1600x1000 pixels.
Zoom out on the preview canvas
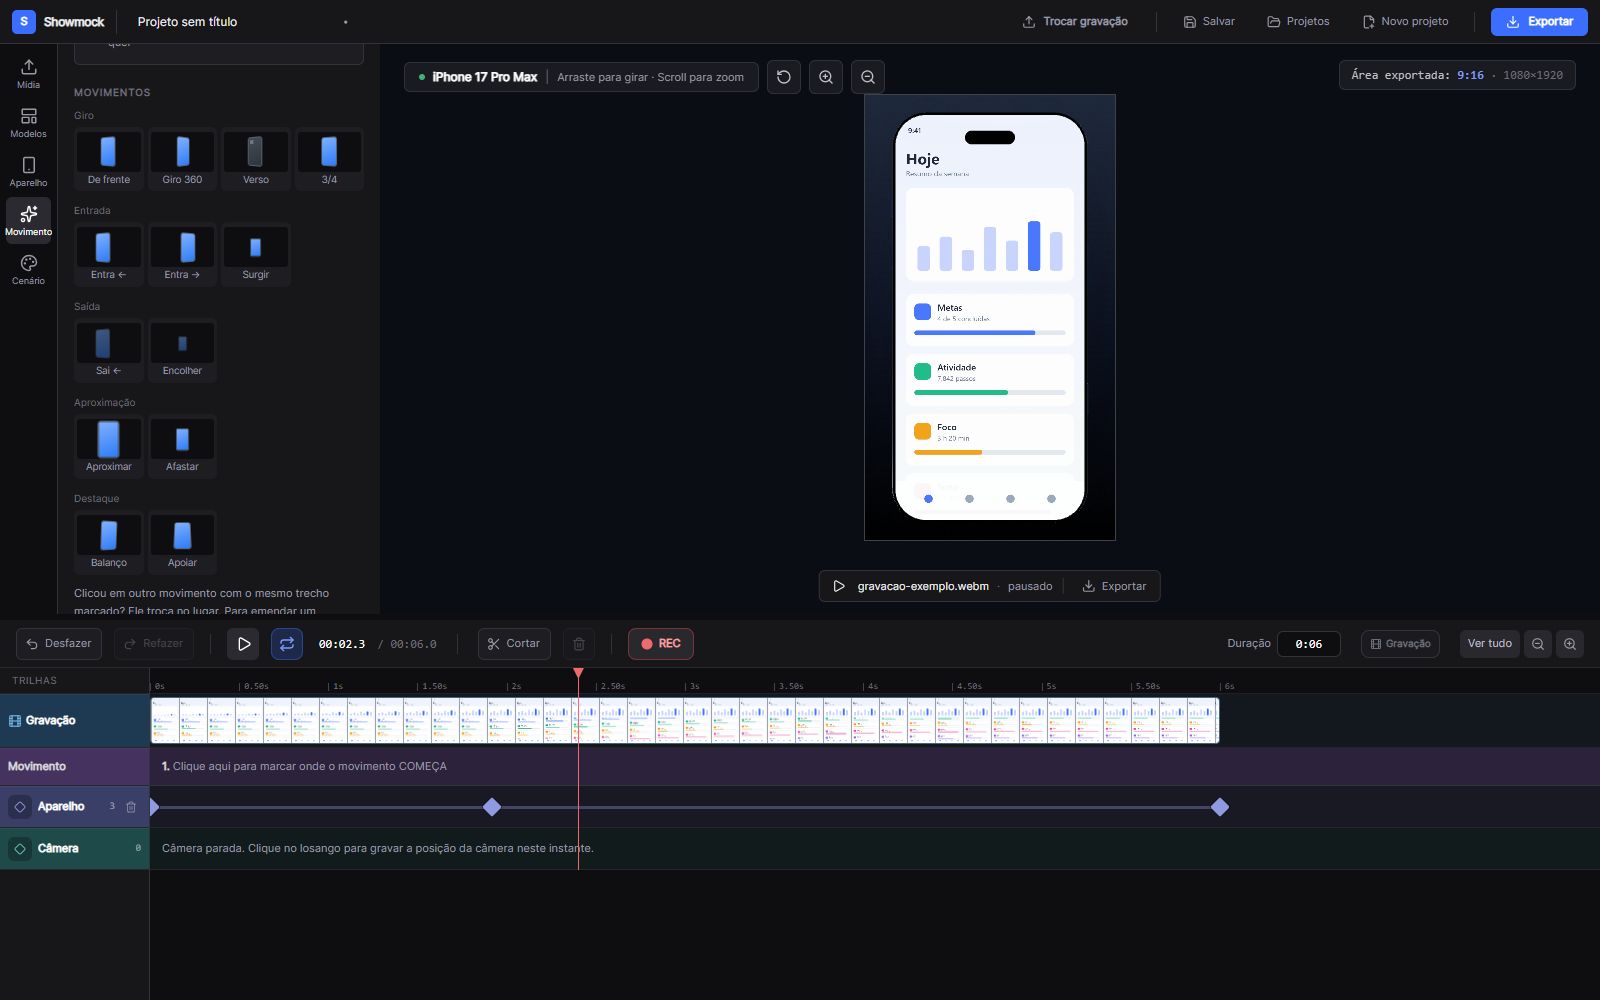[x=868, y=77]
